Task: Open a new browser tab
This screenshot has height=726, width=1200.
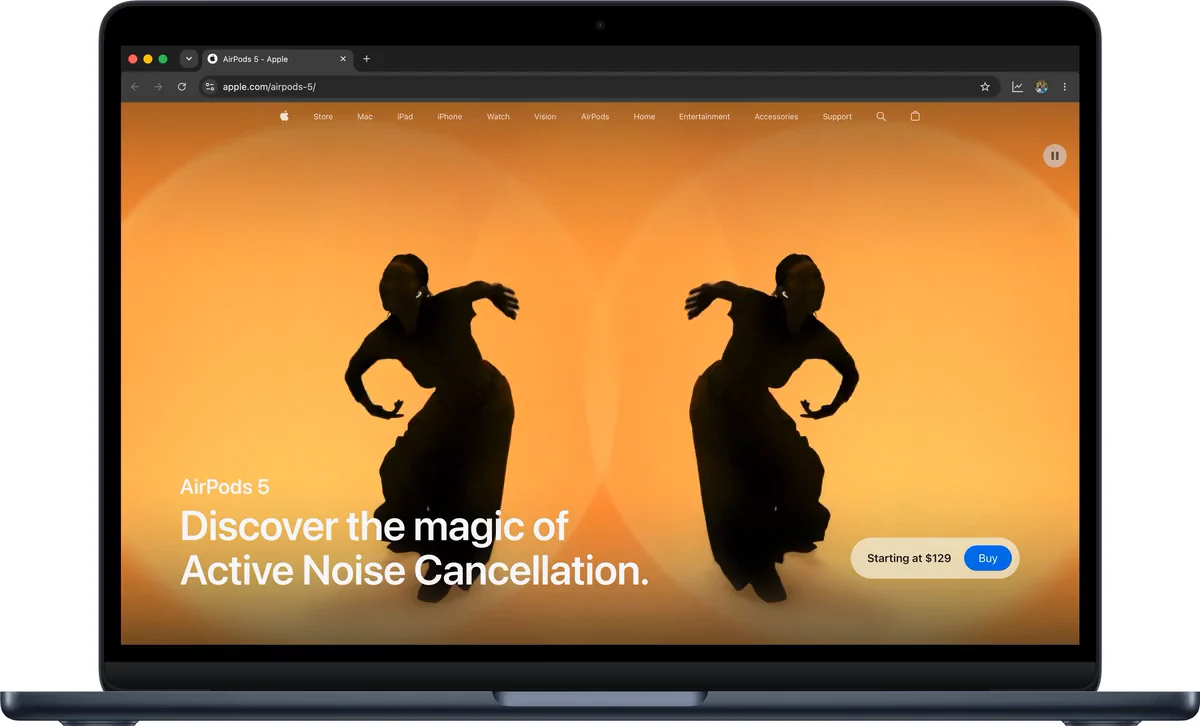Action: tap(366, 59)
